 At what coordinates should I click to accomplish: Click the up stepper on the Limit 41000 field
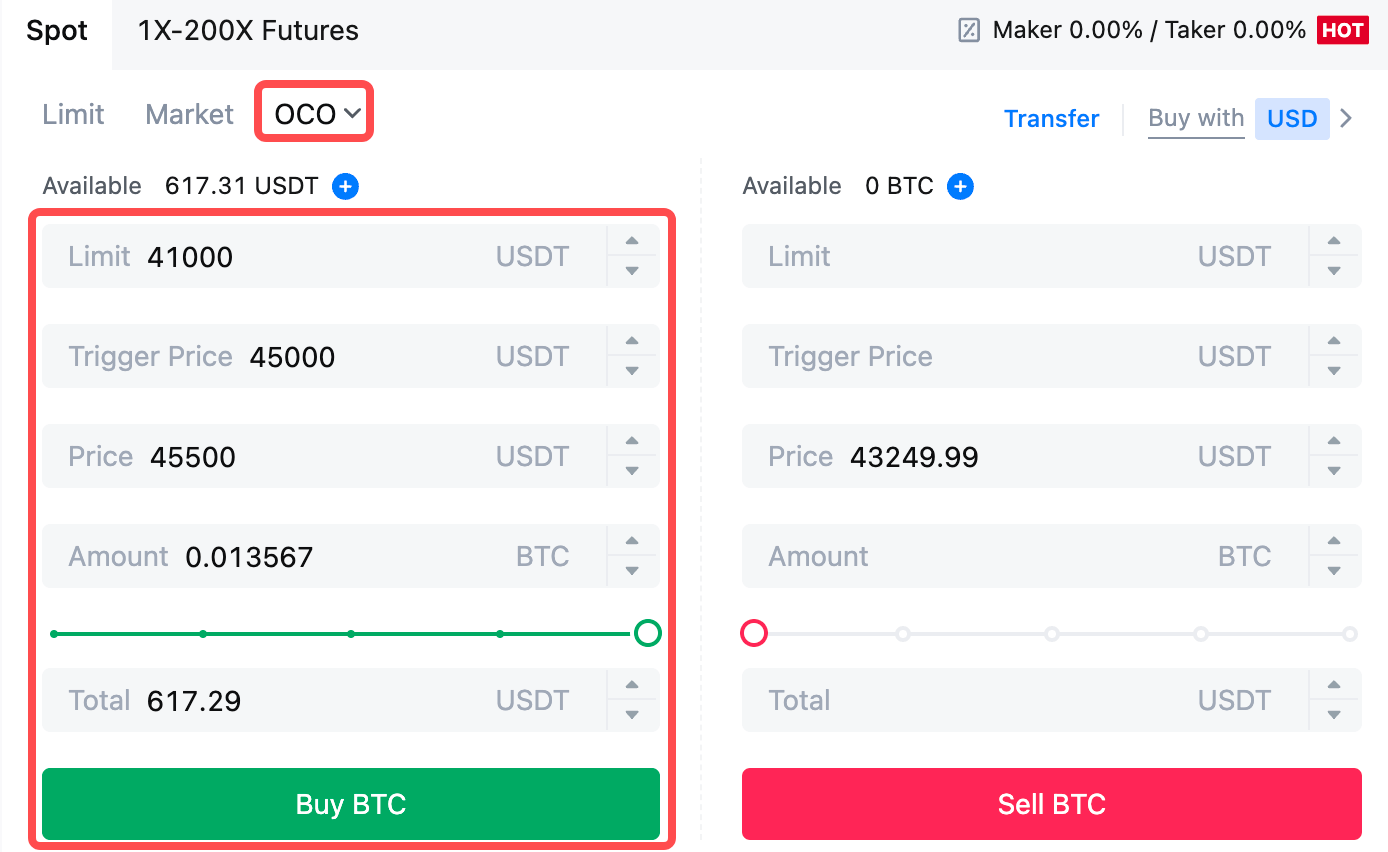point(632,242)
